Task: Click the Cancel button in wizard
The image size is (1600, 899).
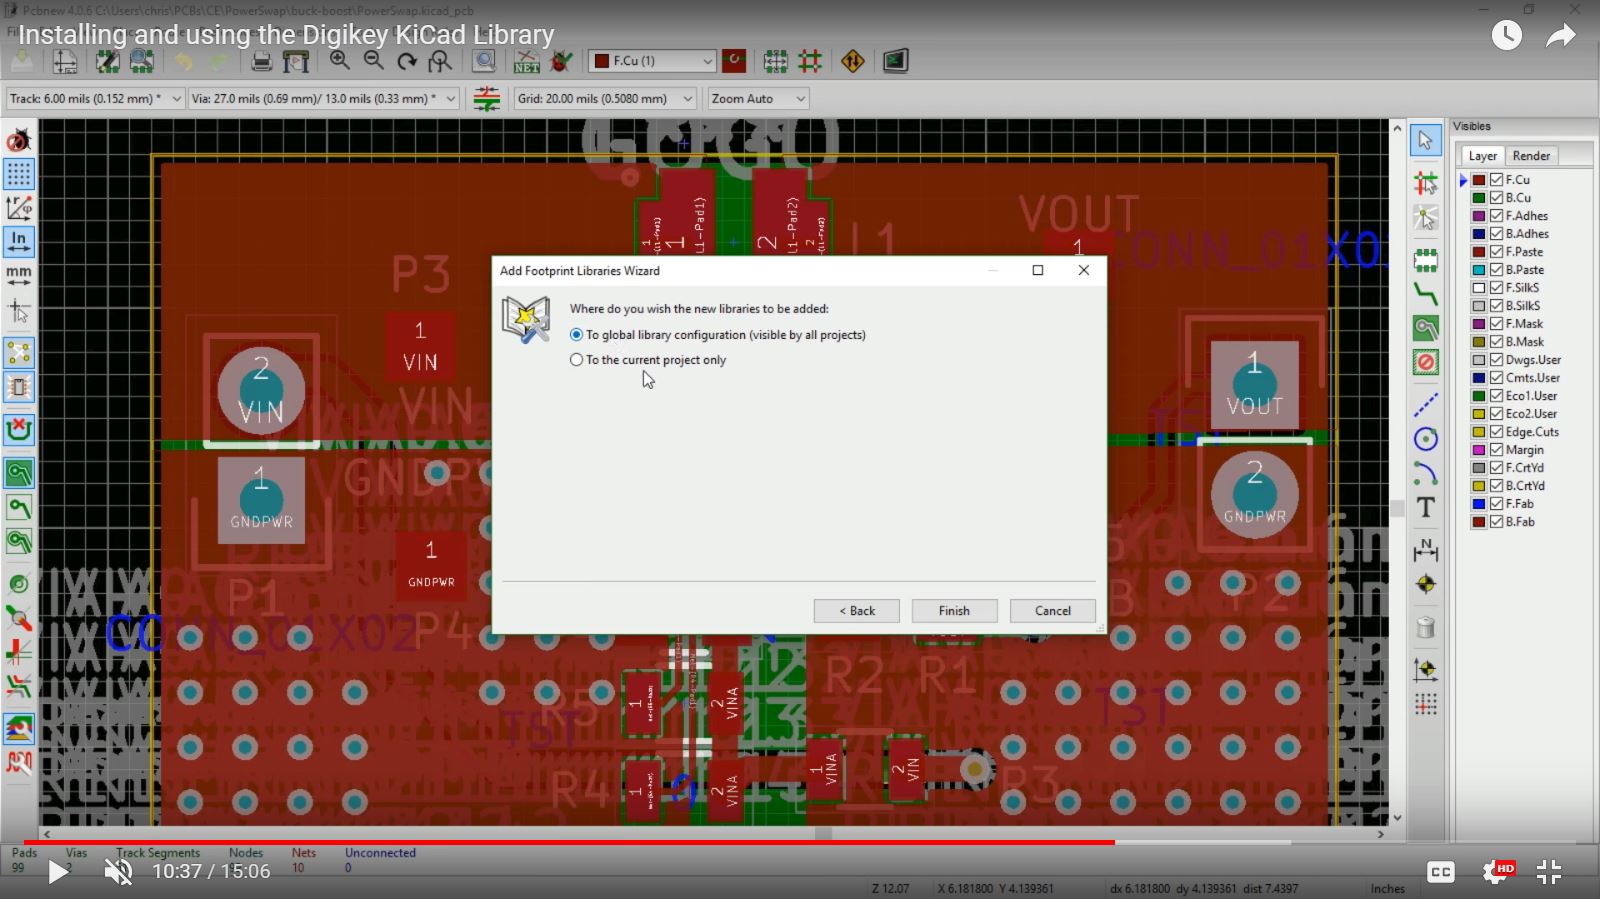Action: 1052,611
